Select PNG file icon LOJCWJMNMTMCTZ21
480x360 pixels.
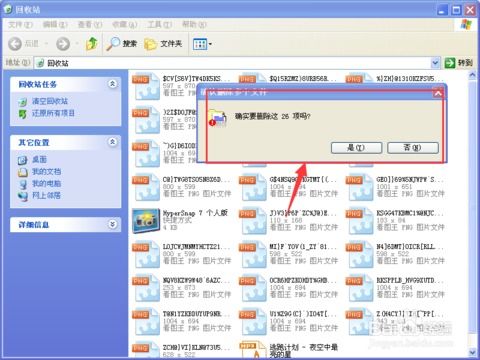point(146,255)
